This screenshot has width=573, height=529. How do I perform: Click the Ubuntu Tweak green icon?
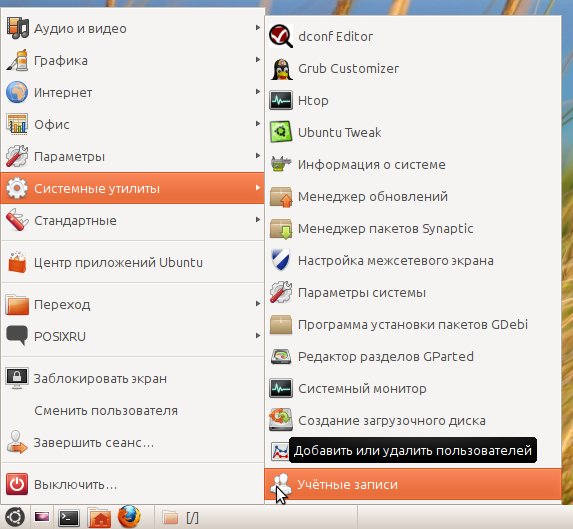pyautogui.click(x=281, y=132)
